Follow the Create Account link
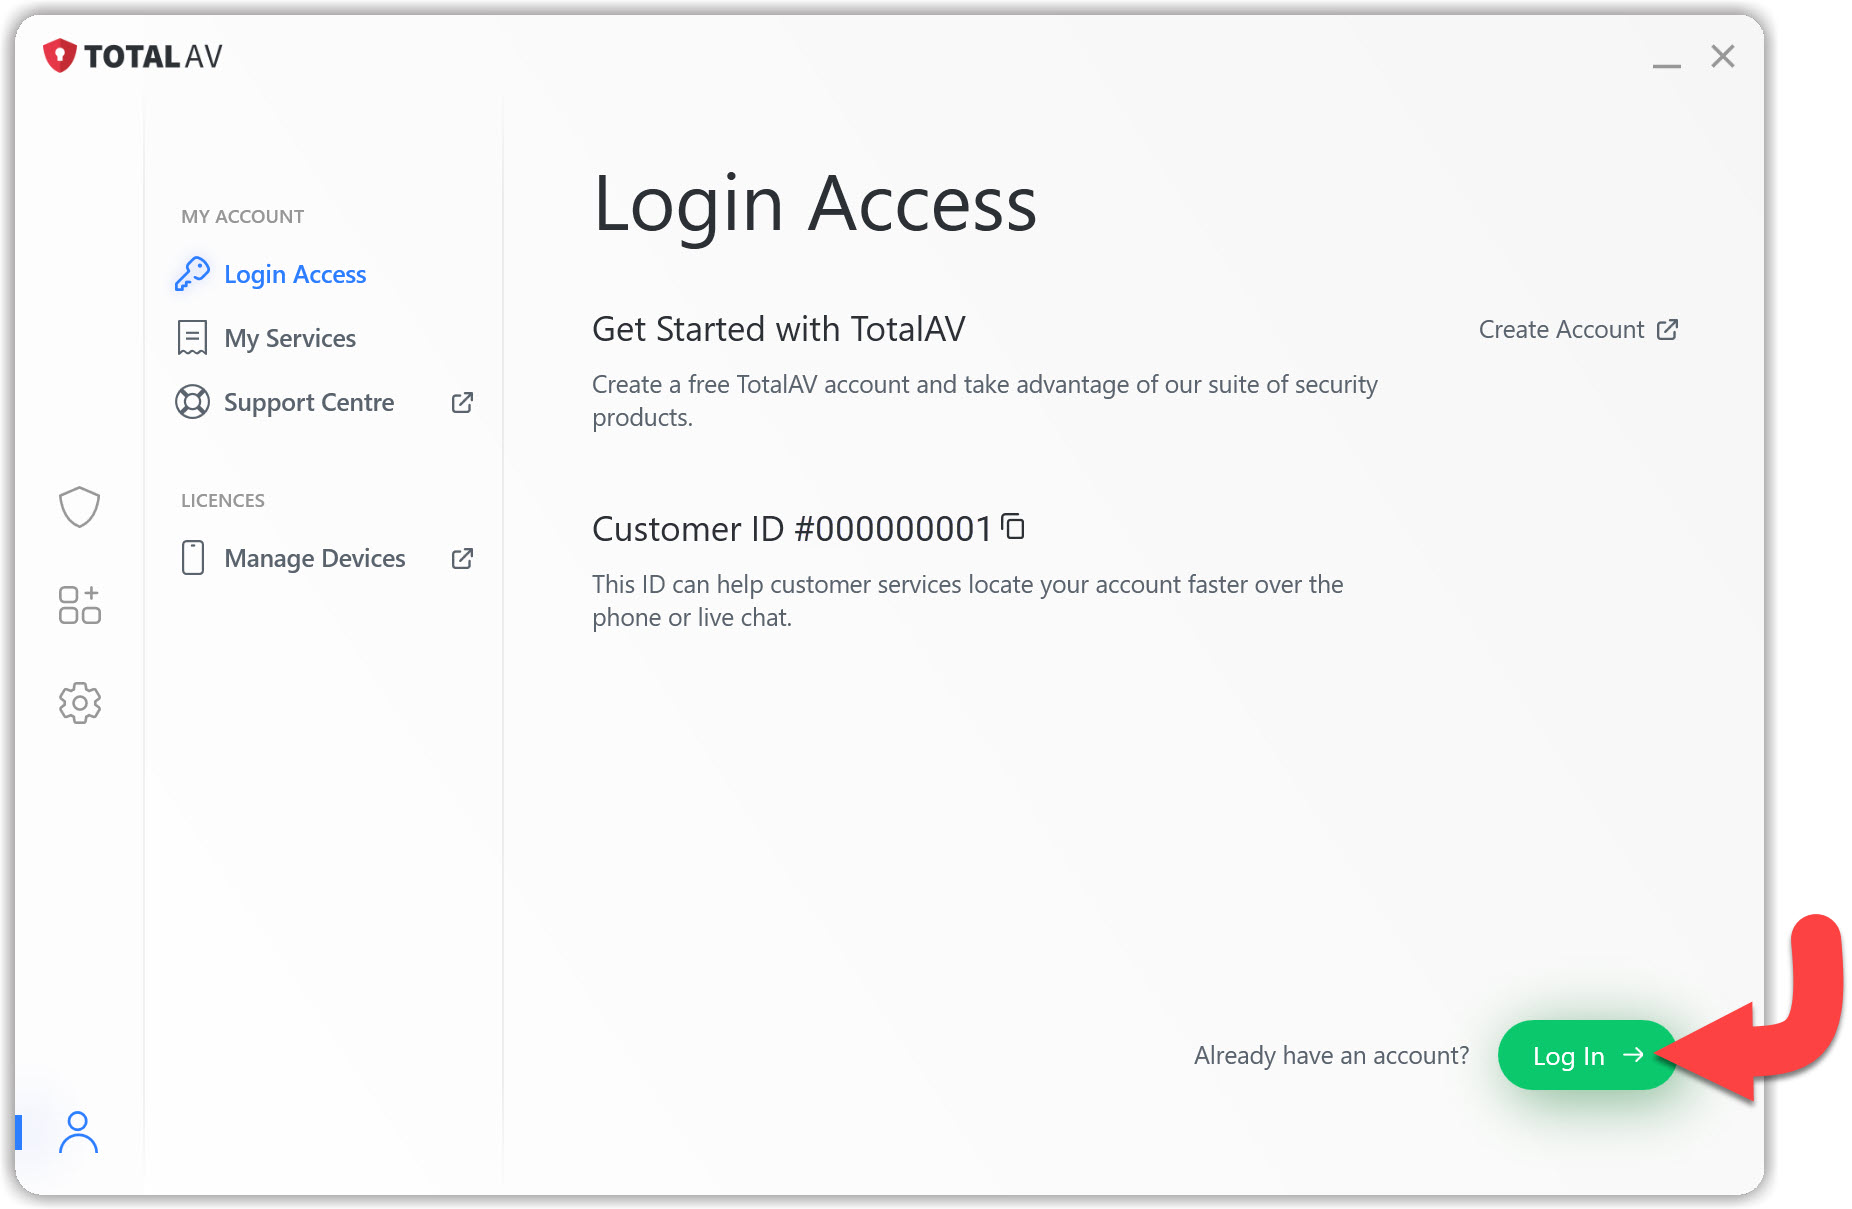Viewport: 1852px width, 1209px height. (1577, 330)
